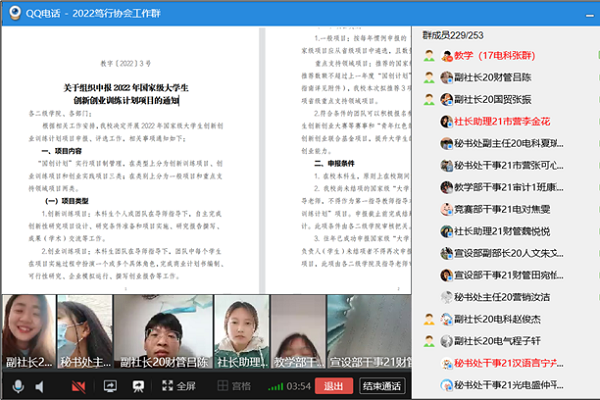Click the avatar of 副社长20财管吕陈
The width and height of the screenshot is (600, 400).
430,77
